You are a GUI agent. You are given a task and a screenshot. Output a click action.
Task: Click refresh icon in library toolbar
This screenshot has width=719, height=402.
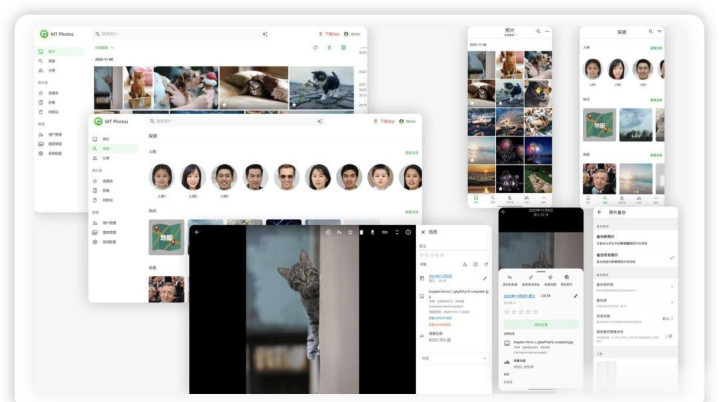pos(315,48)
